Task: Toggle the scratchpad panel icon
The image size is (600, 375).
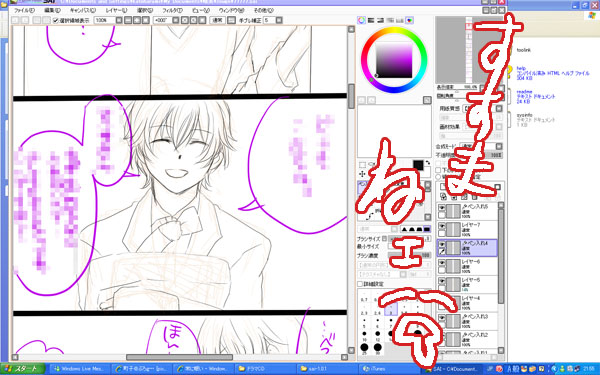Action: [x=409, y=20]
